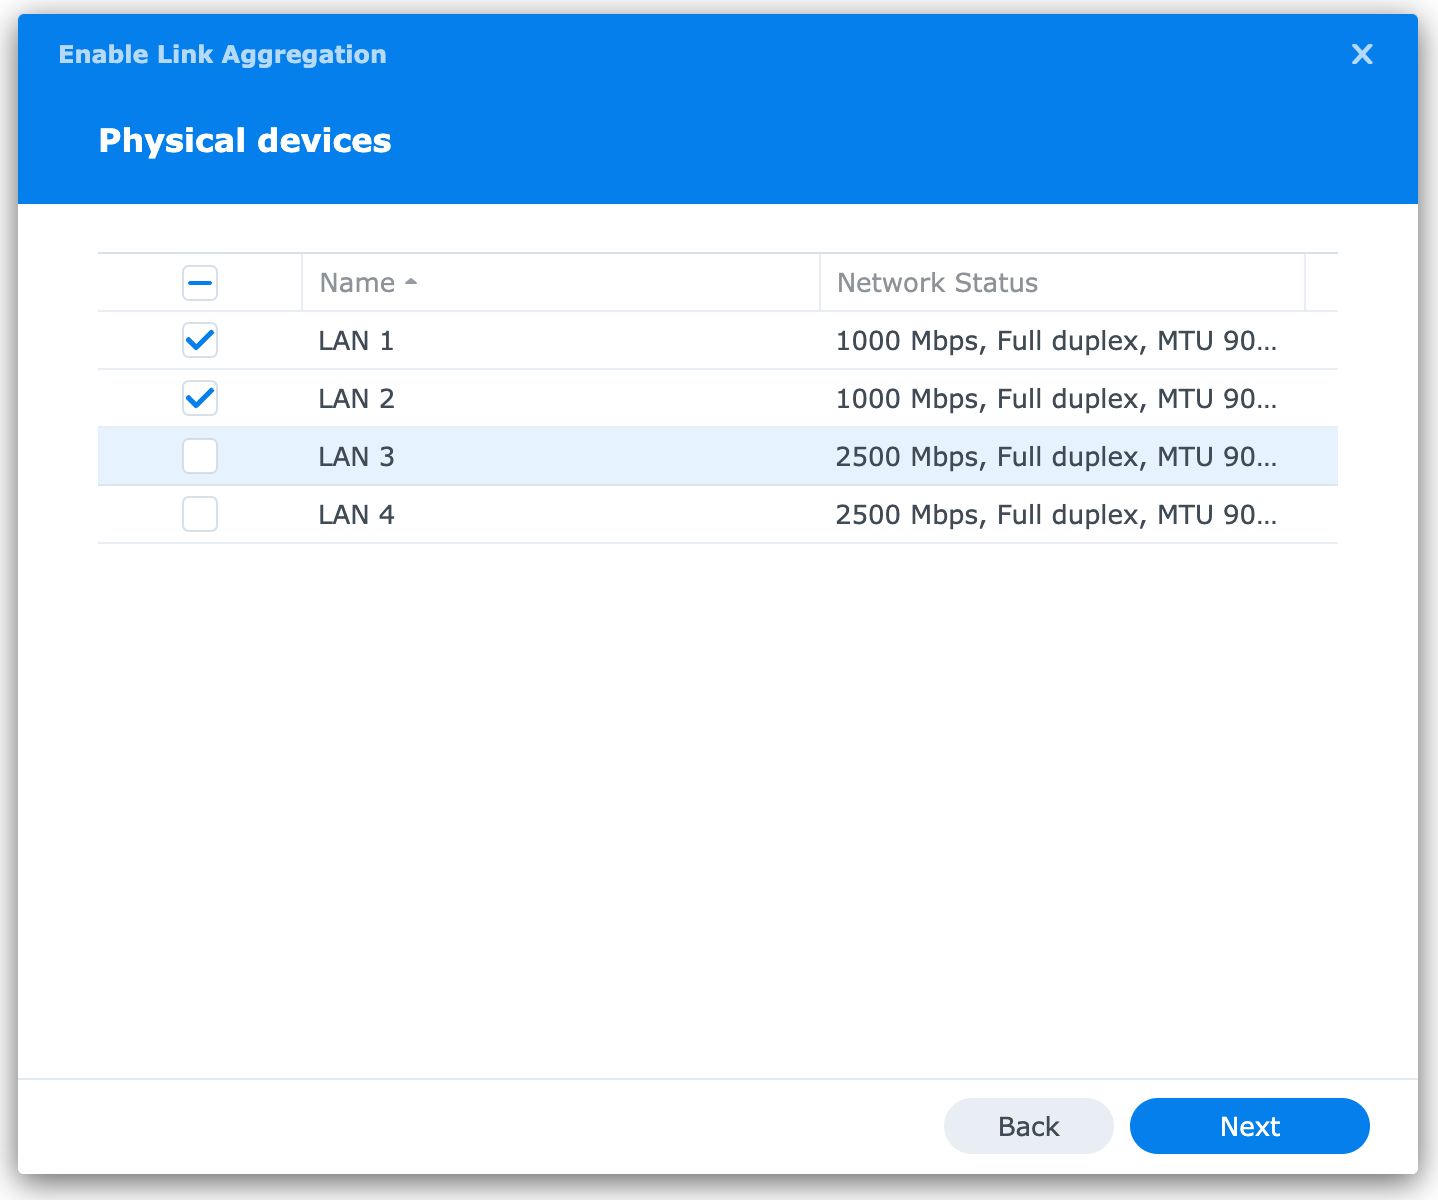Check the LAN 3 checkbox
Image resolution: width=1438 pixels, height=1200 pixels.
200,457
